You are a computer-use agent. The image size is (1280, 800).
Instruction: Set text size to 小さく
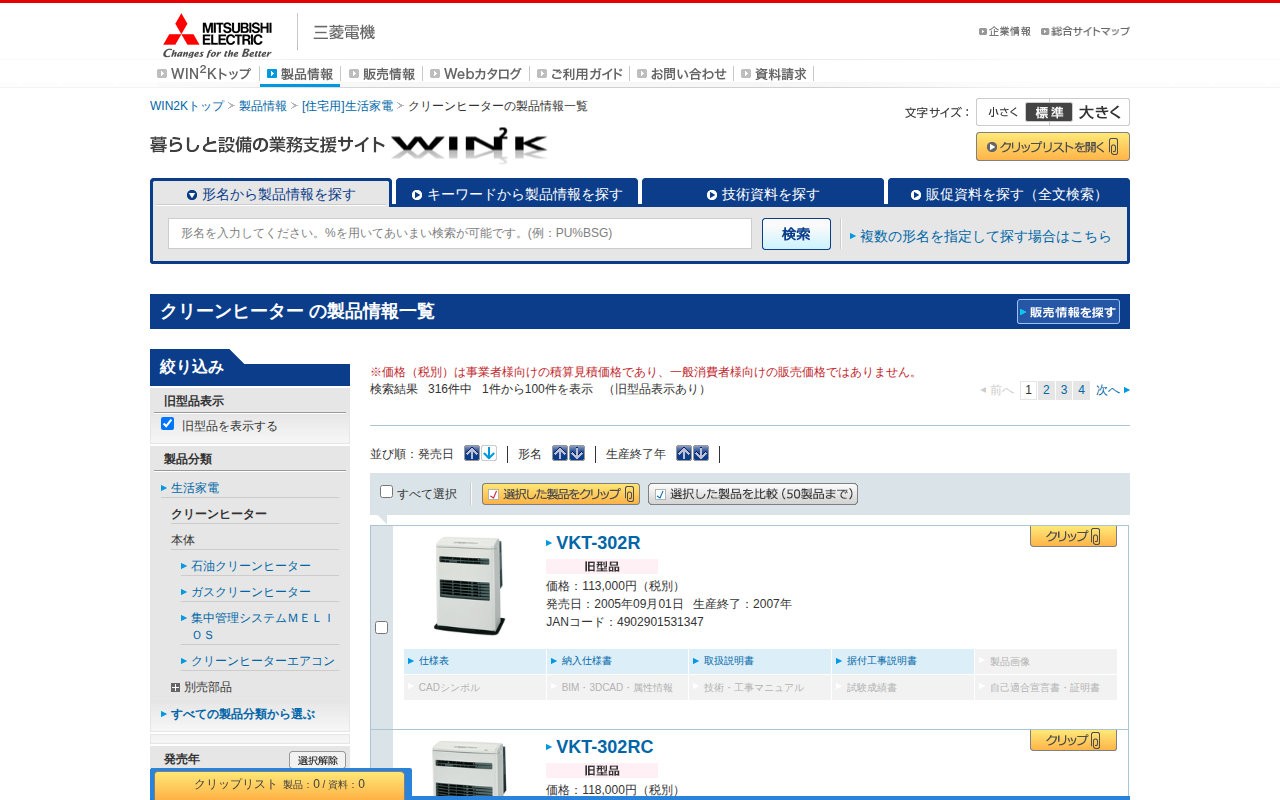pos(1003,112)
